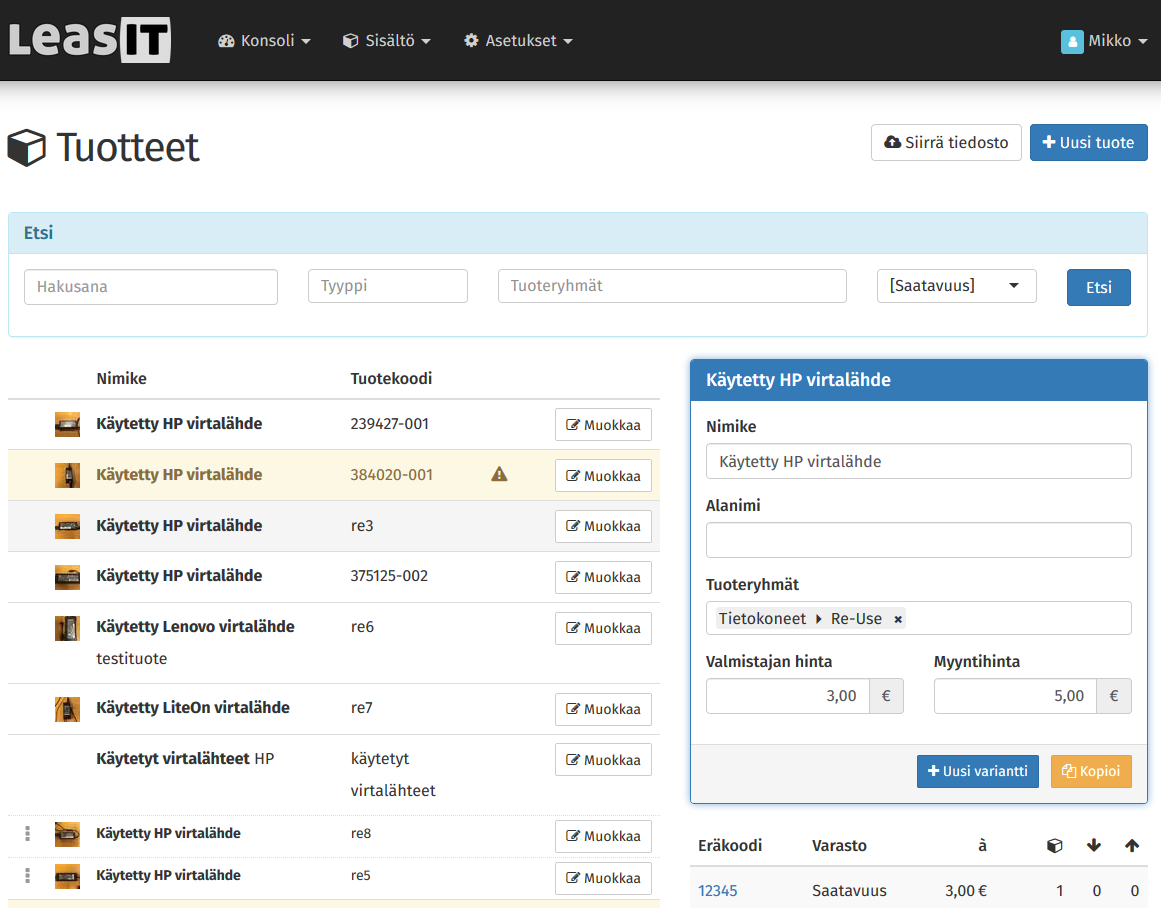Click the box stock icon column header

click(x=1055, y=846)
